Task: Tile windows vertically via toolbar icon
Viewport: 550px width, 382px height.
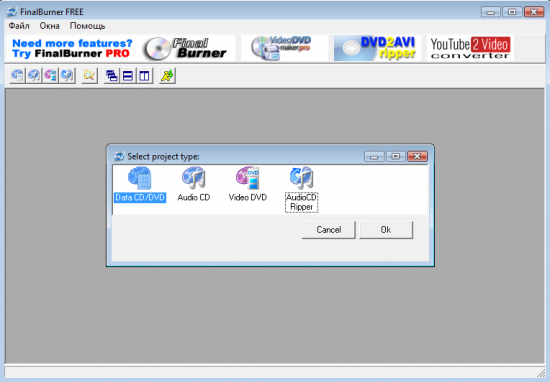Action: coord(145,76)
